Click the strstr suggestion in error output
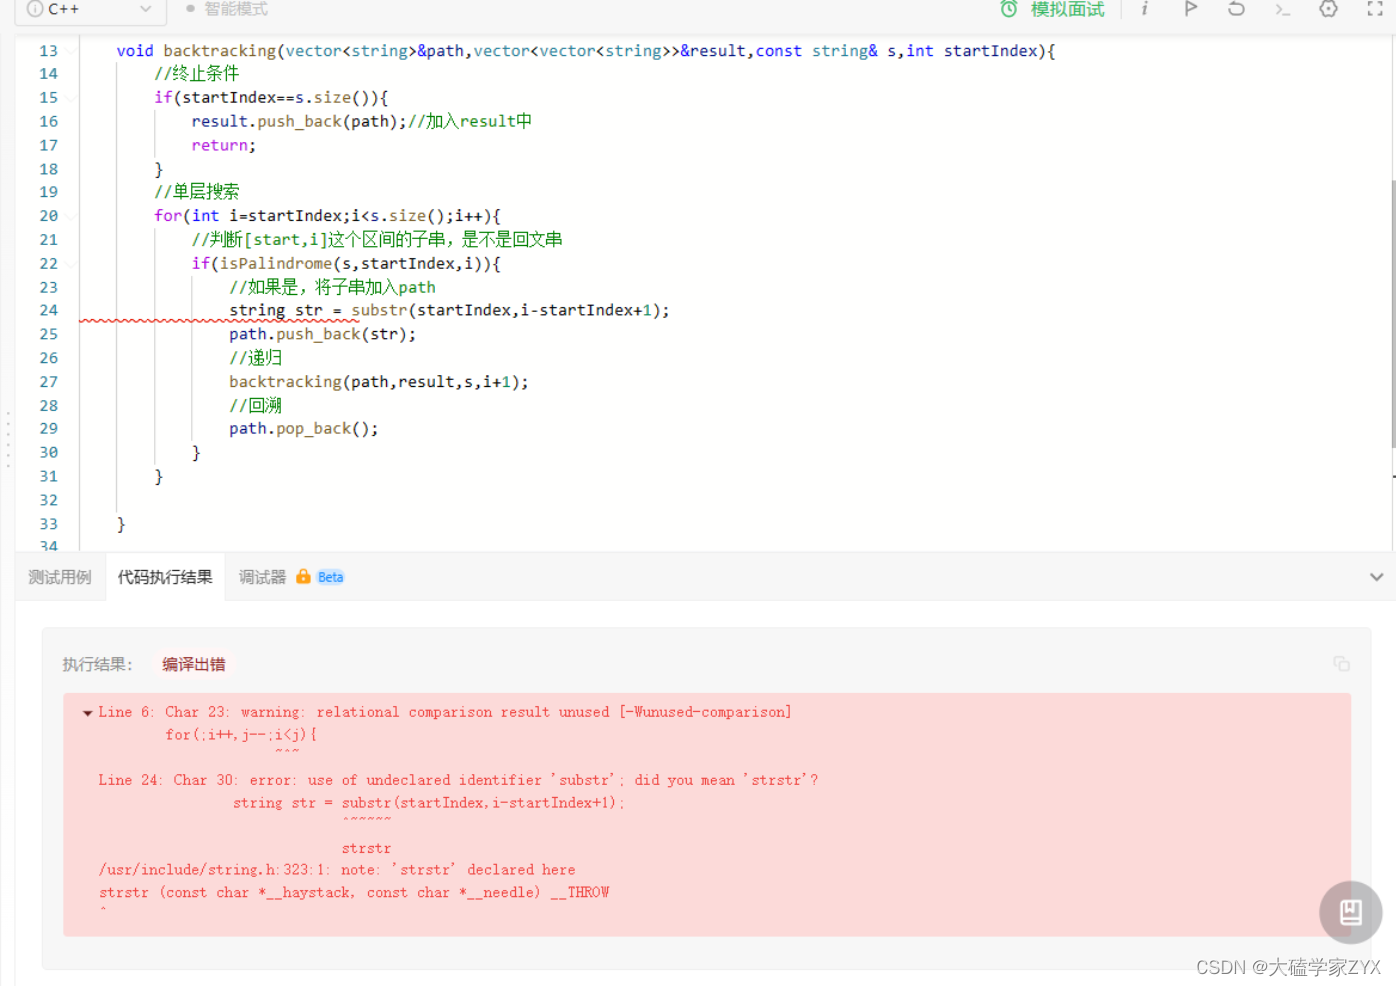This screenshot has height=986, width=1396. click(366, 848)
